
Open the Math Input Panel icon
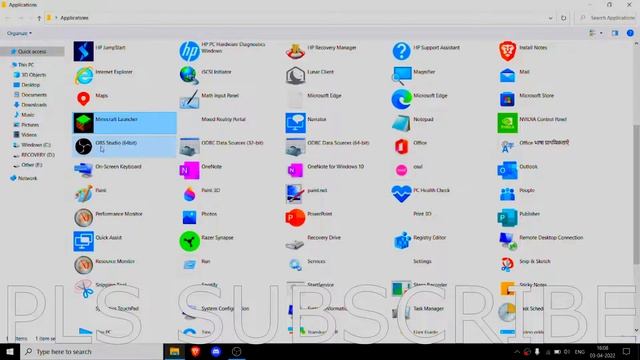coord(189,99)
